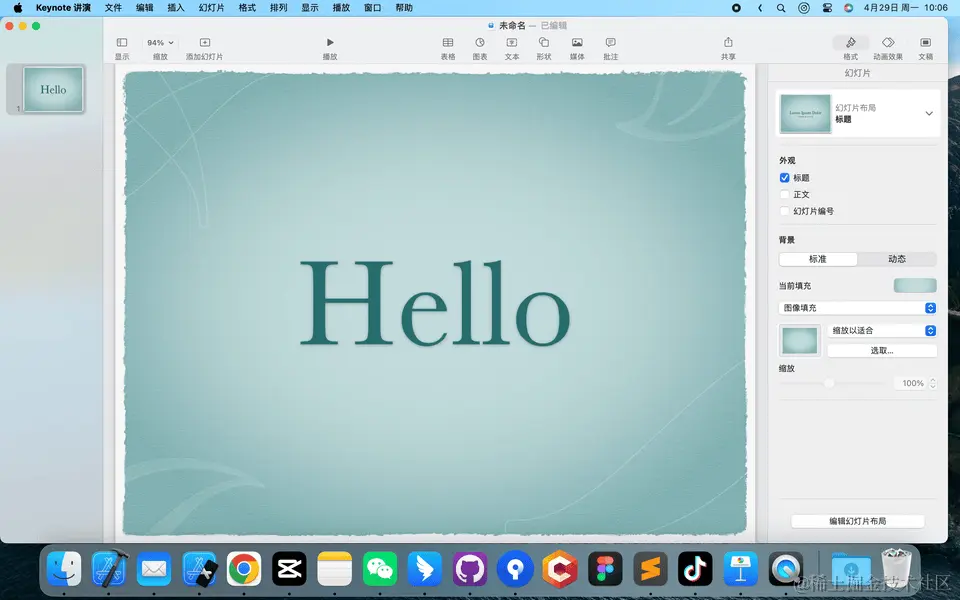Click Spotlight search icon in menu bar

click(x=781, y=8)
